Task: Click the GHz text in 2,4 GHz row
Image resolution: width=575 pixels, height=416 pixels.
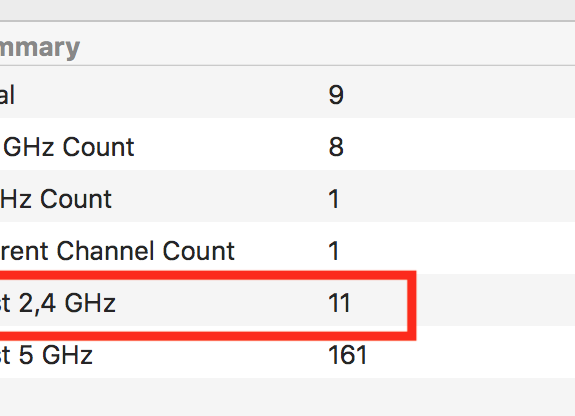Action: pyautogui.click(x=90, y=303)
